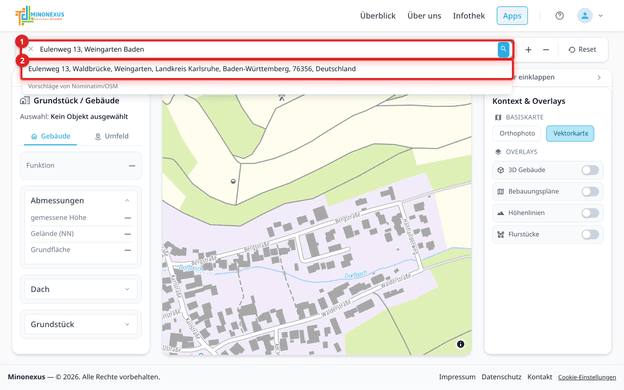Click the Bebauungspläne map icon

(501, 191)
